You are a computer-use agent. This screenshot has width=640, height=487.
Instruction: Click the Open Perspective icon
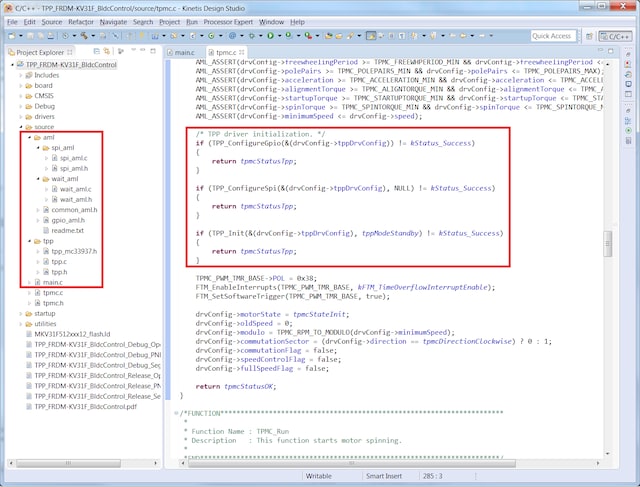[x=589, y=35]
